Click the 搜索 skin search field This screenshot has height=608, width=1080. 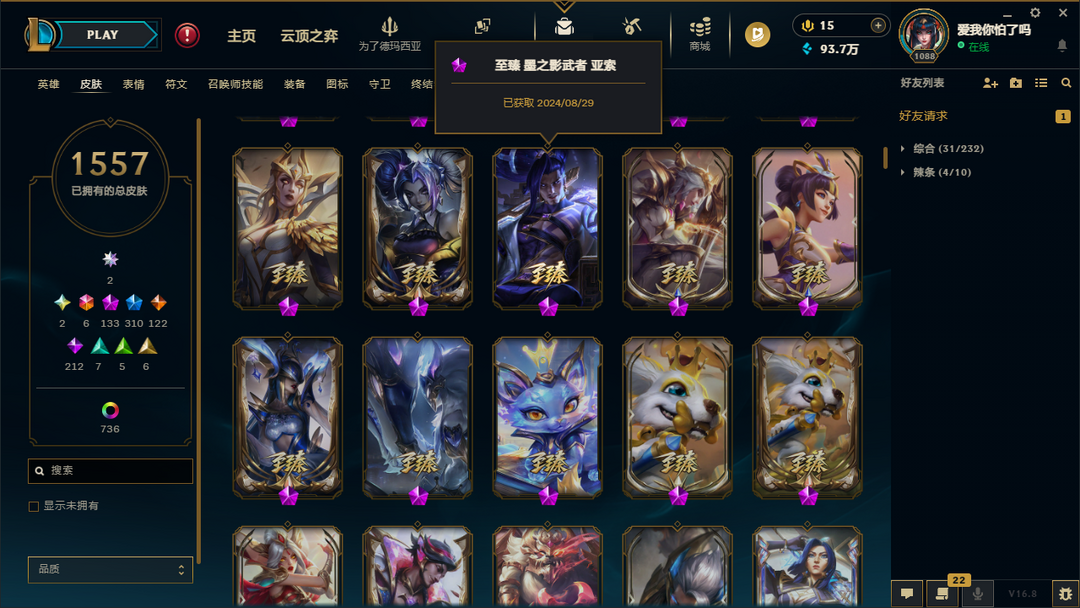click(110, 471)
